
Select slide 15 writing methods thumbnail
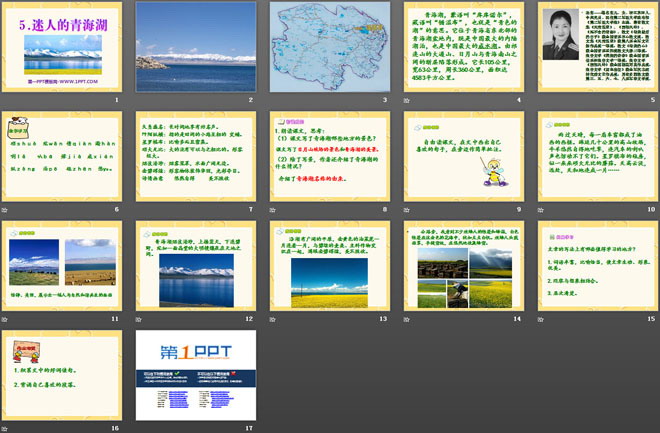598,266
